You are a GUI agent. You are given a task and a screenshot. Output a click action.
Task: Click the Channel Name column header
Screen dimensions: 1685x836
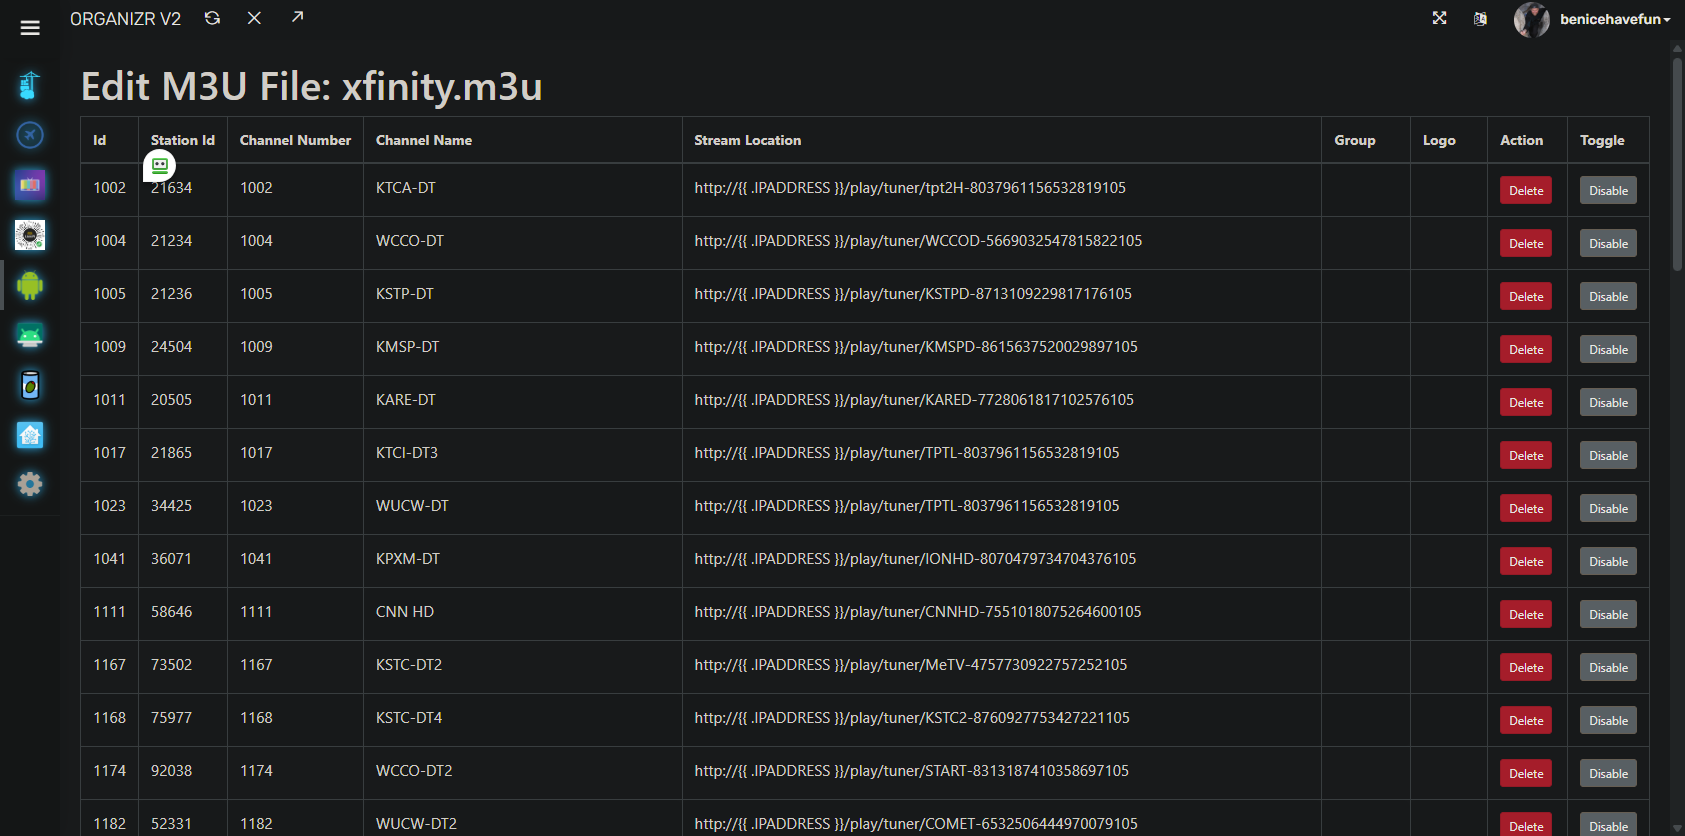click(x=424, y=141)
